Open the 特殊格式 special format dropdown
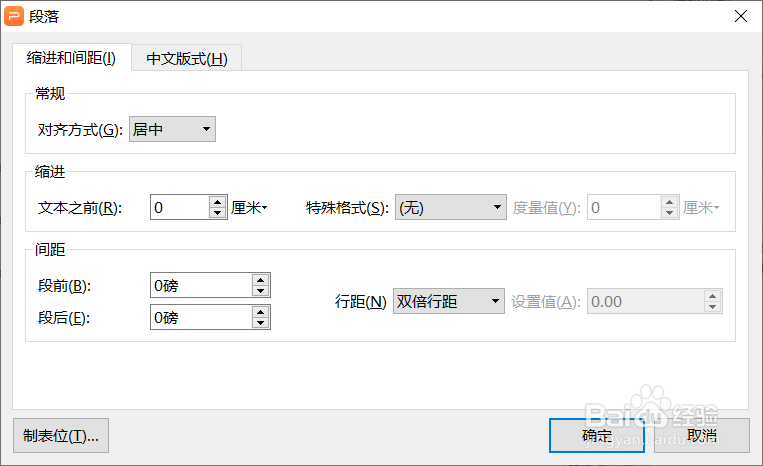The image size is (763, 466). pyautogui.click(x=451, y=208)
